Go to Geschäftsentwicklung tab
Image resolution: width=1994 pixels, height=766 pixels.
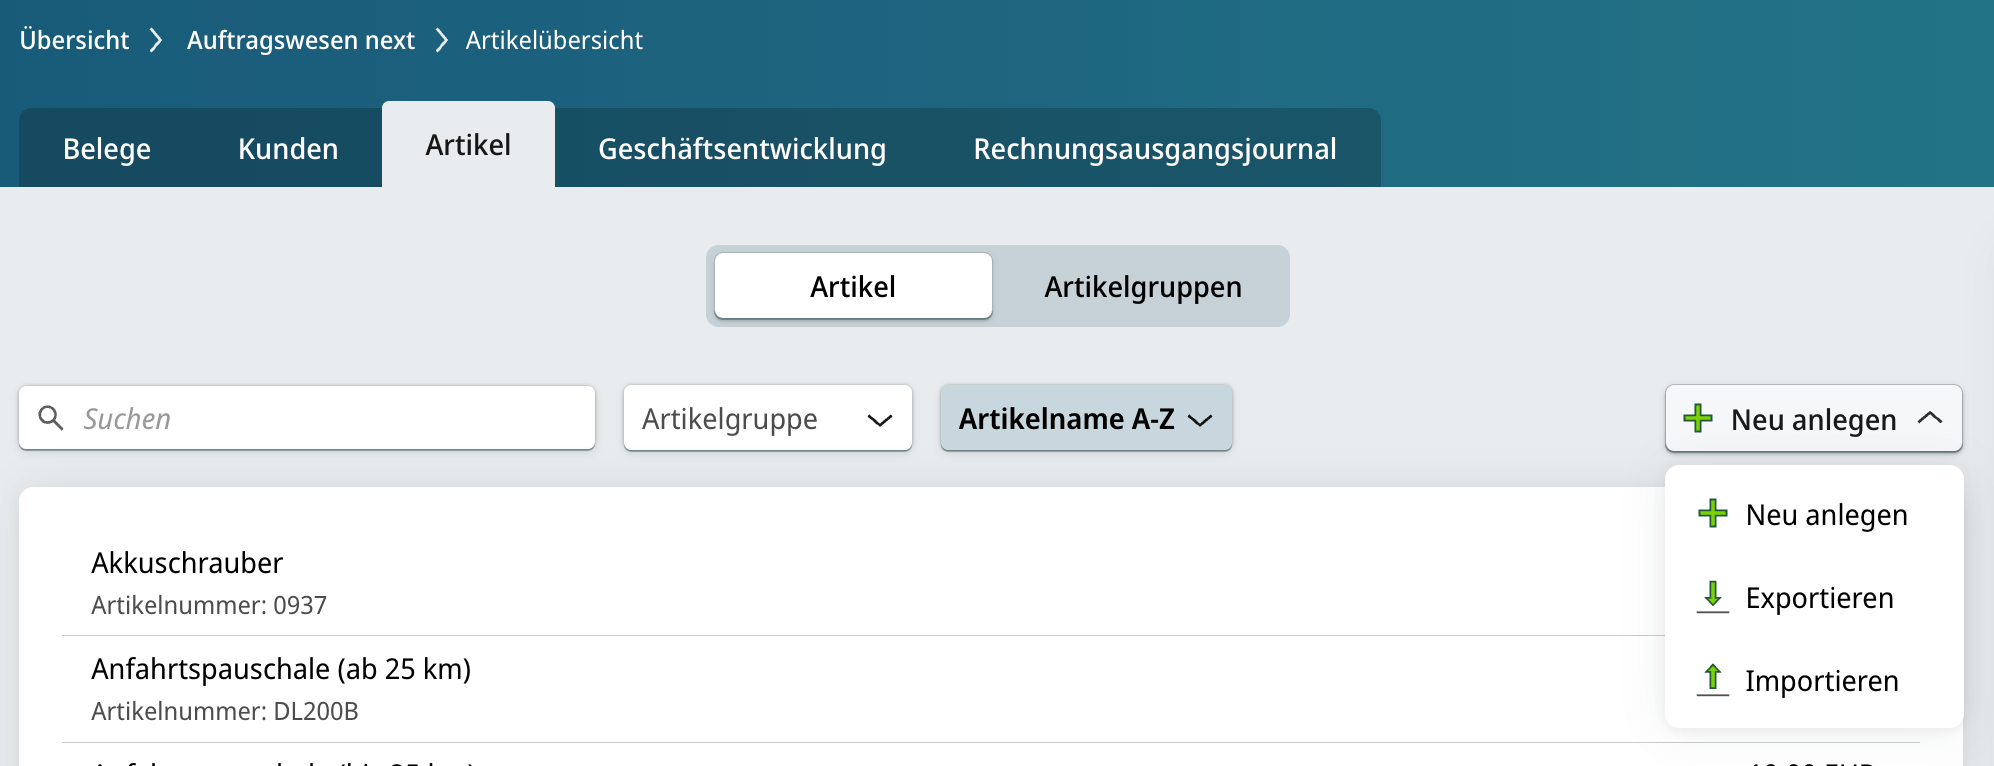(741, 149)
